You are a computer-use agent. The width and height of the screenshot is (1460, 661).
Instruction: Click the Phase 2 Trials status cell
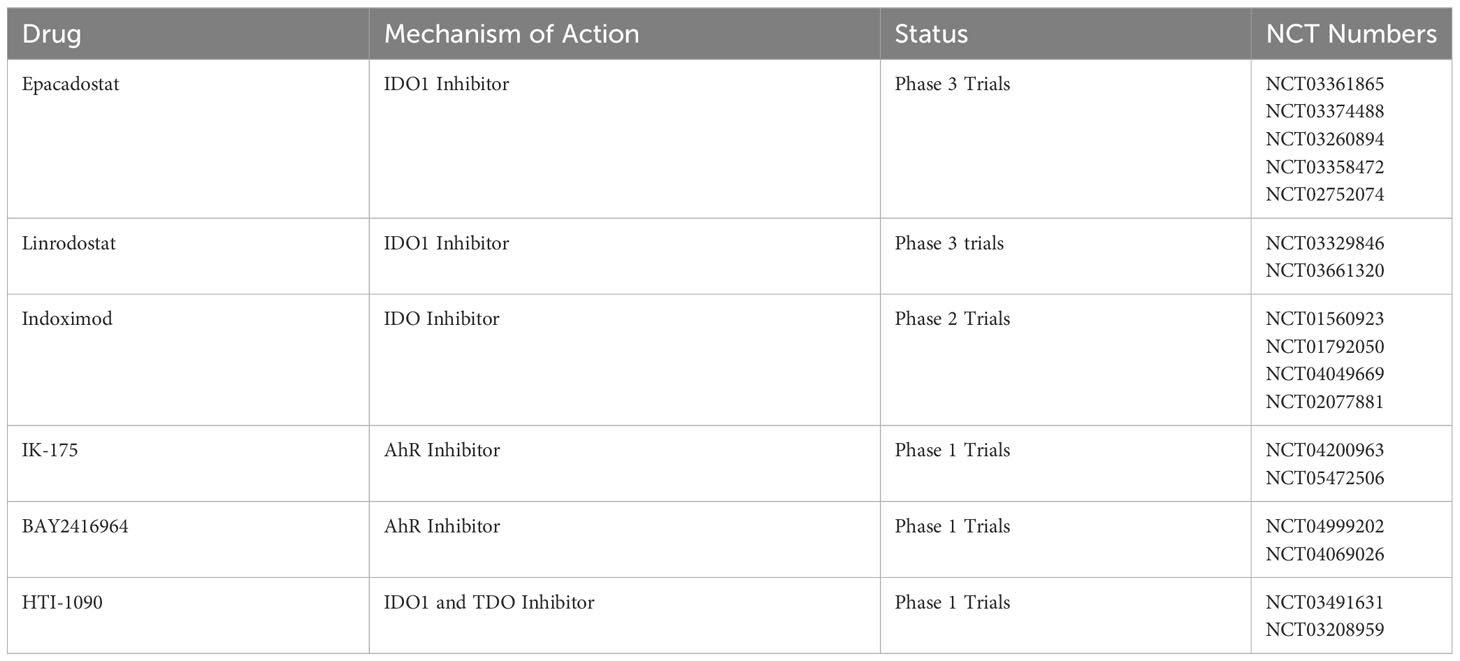click(952, 319)
